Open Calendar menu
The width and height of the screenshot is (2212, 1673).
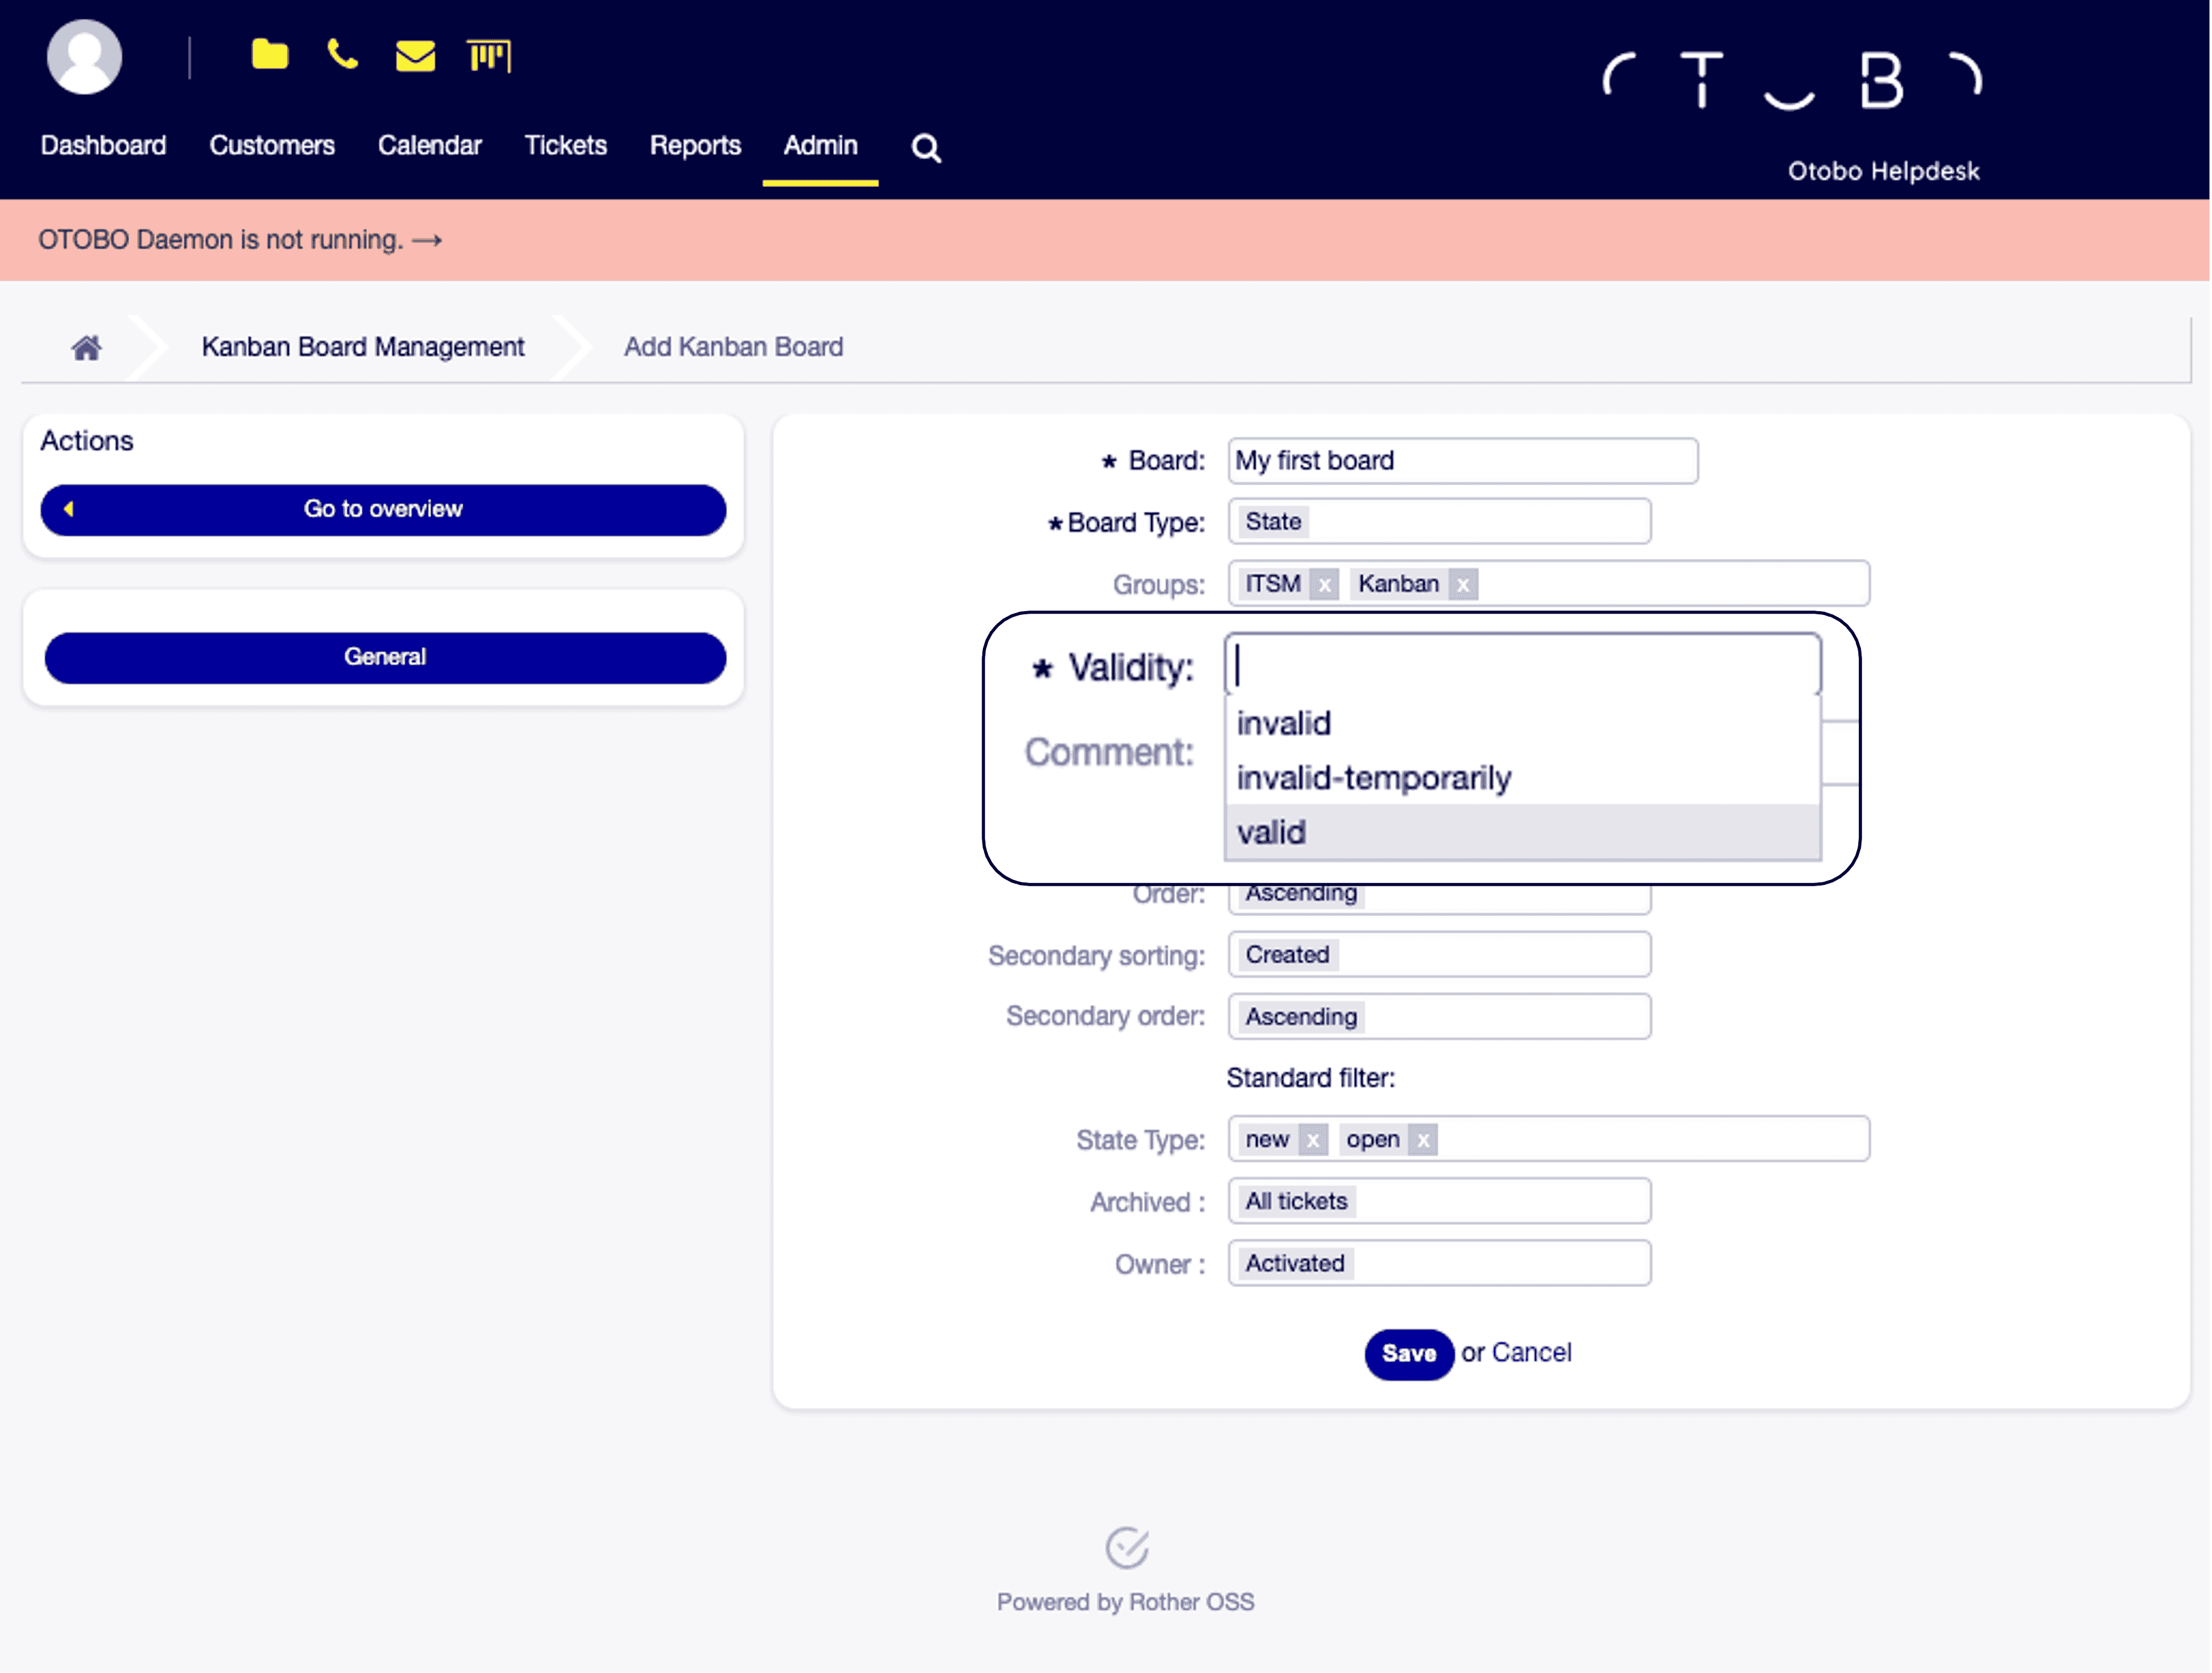(x=429, y=146)
